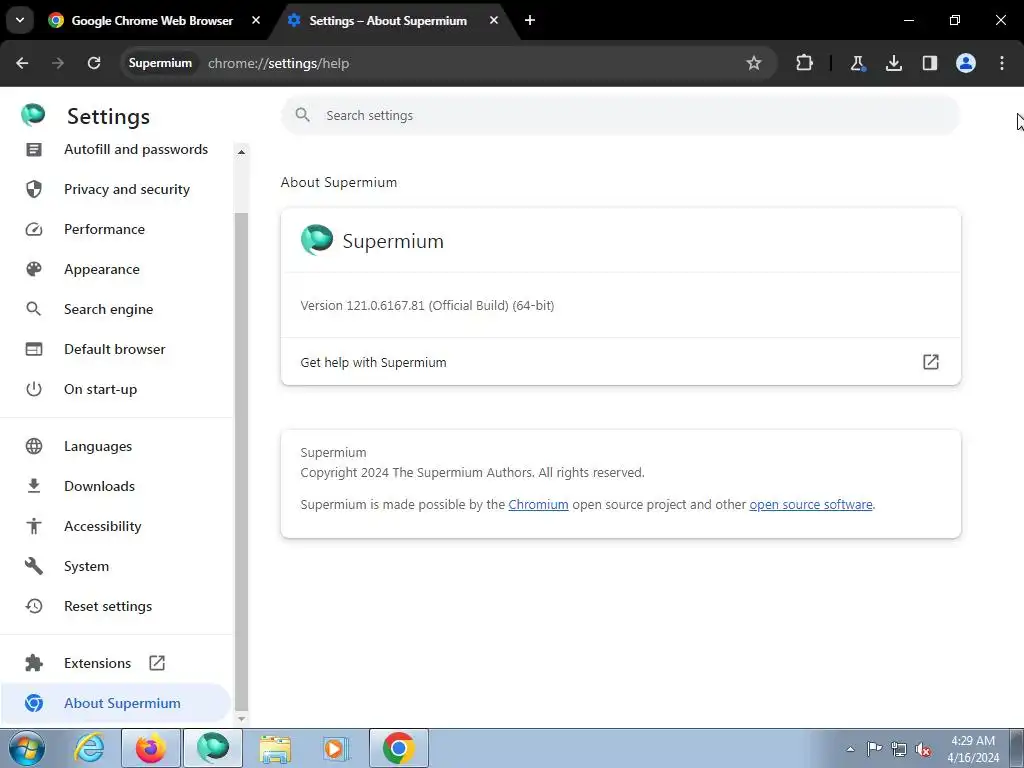Switch to Google Chrome Web Browser tab

[153, 21]
